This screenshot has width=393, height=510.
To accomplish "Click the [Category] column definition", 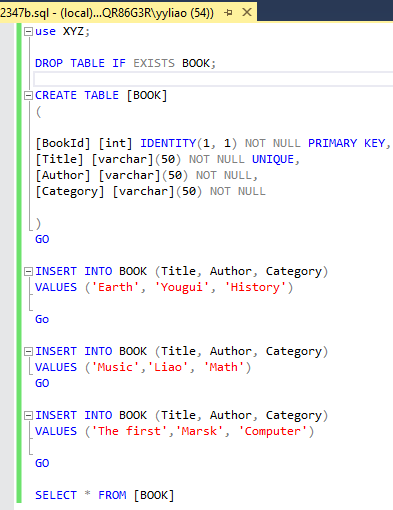I will (70, 191).
